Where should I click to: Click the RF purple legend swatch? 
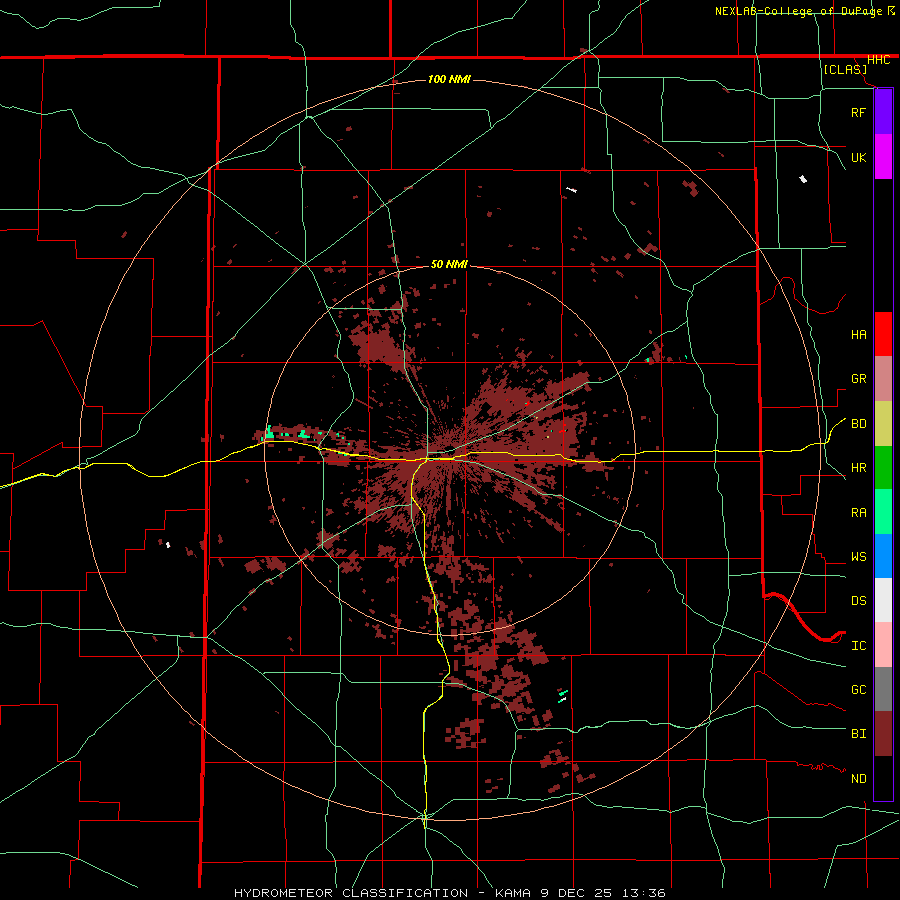pyautogui.click(x=883, y=112)
